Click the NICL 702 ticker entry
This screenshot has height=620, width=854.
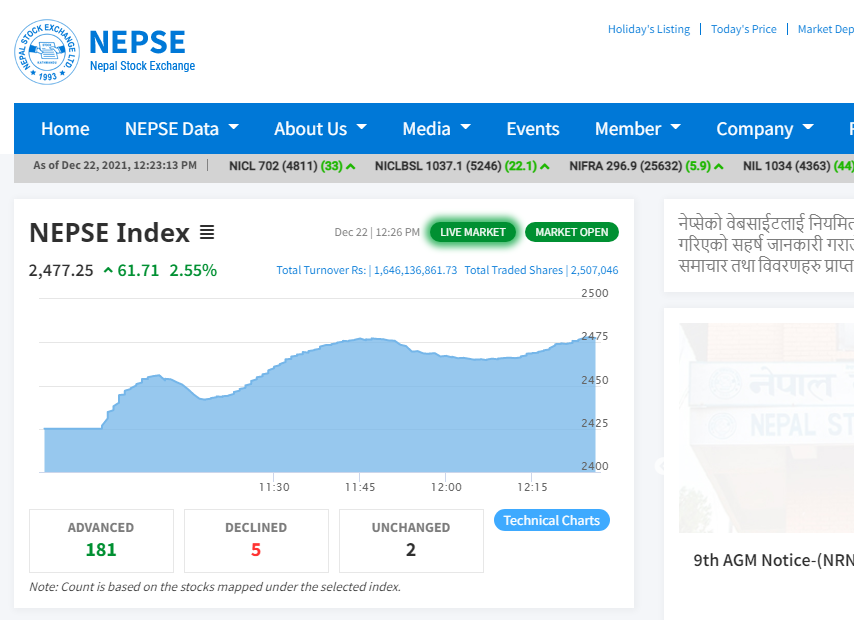pos(292,166)
